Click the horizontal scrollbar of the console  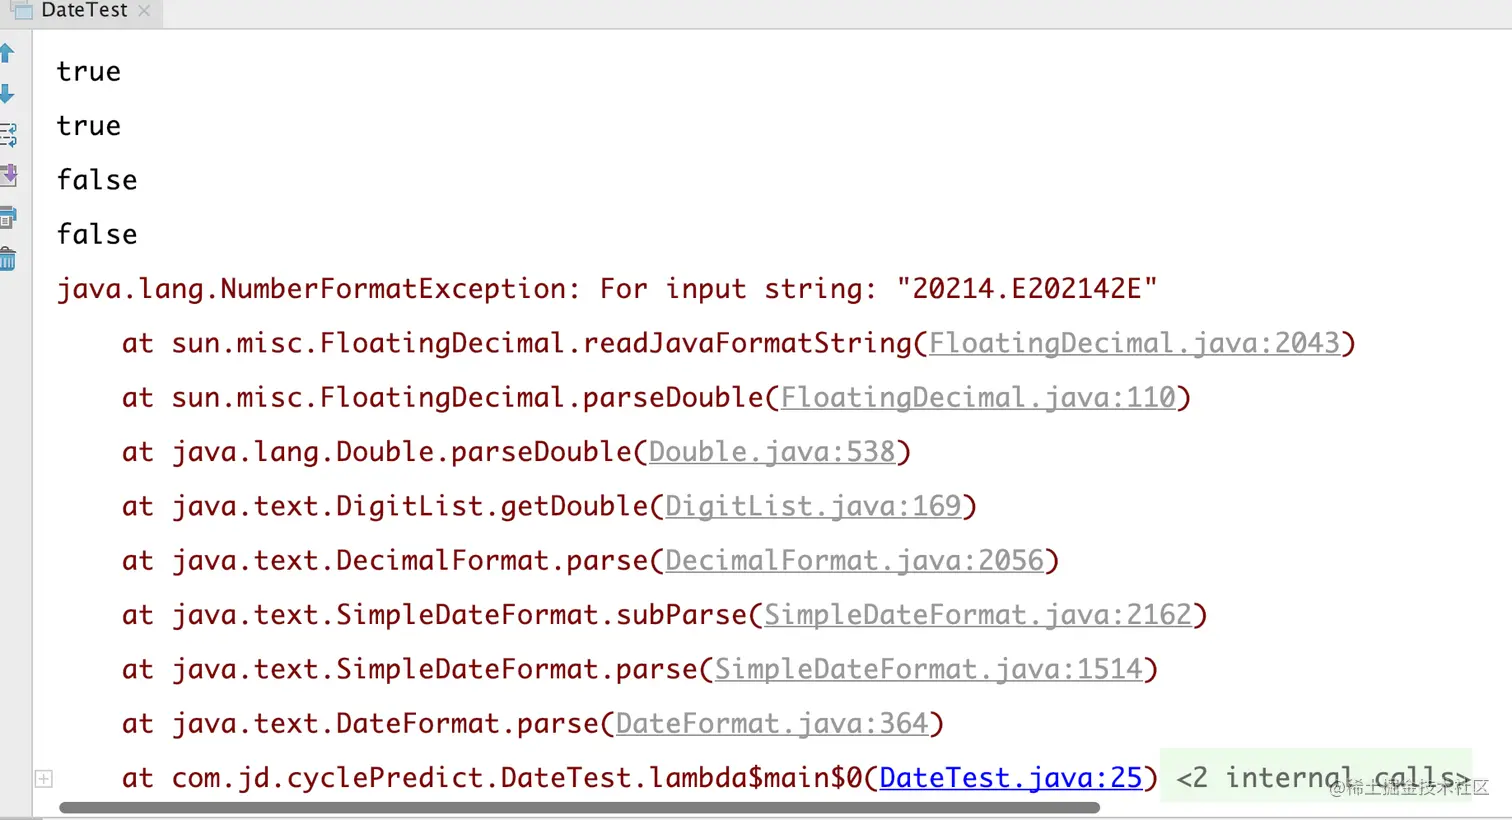point(580,807)
